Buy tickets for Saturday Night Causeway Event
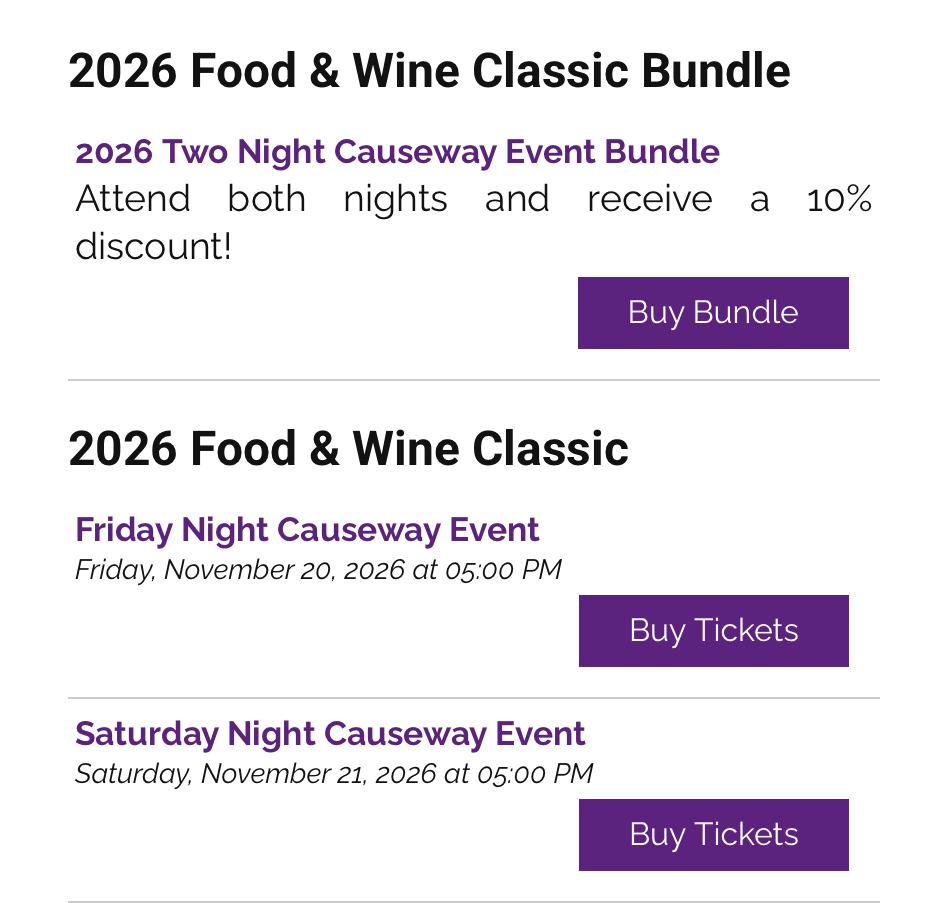949x903 pixels. point(713,835)
